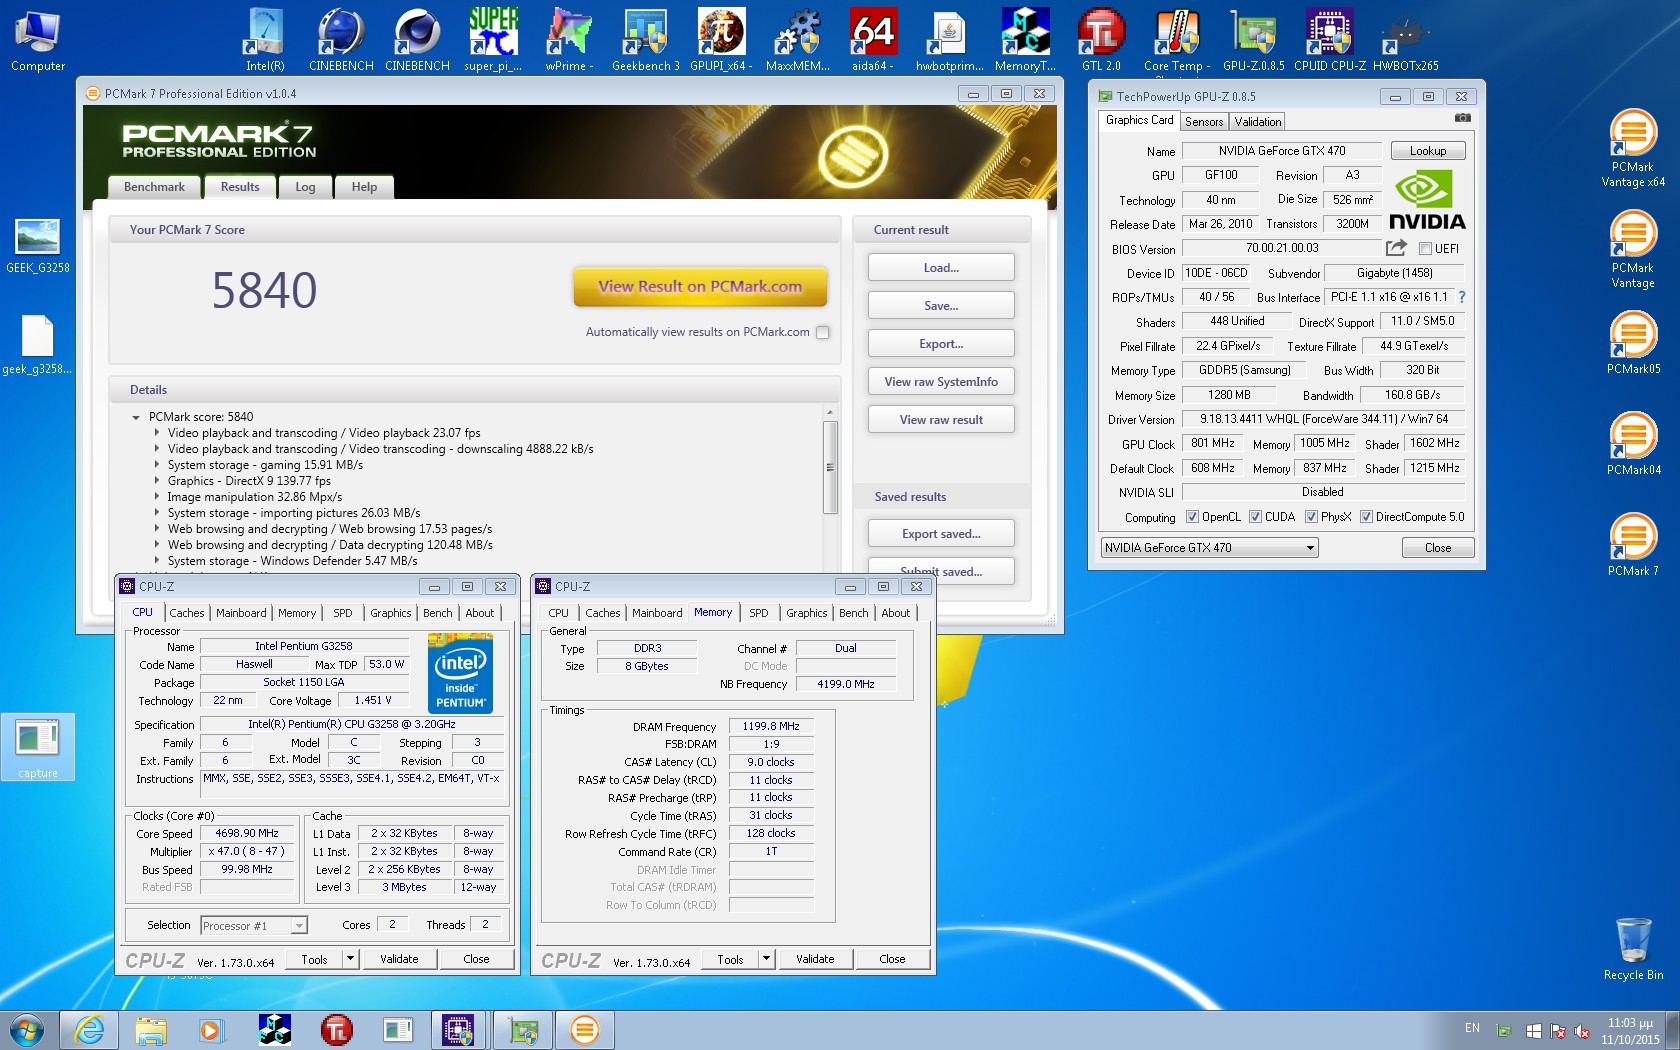Open the CPUID CPU-Z desktop shortcut
The width and height of the screenshot is (1680, 1050).
[1329, 40]
